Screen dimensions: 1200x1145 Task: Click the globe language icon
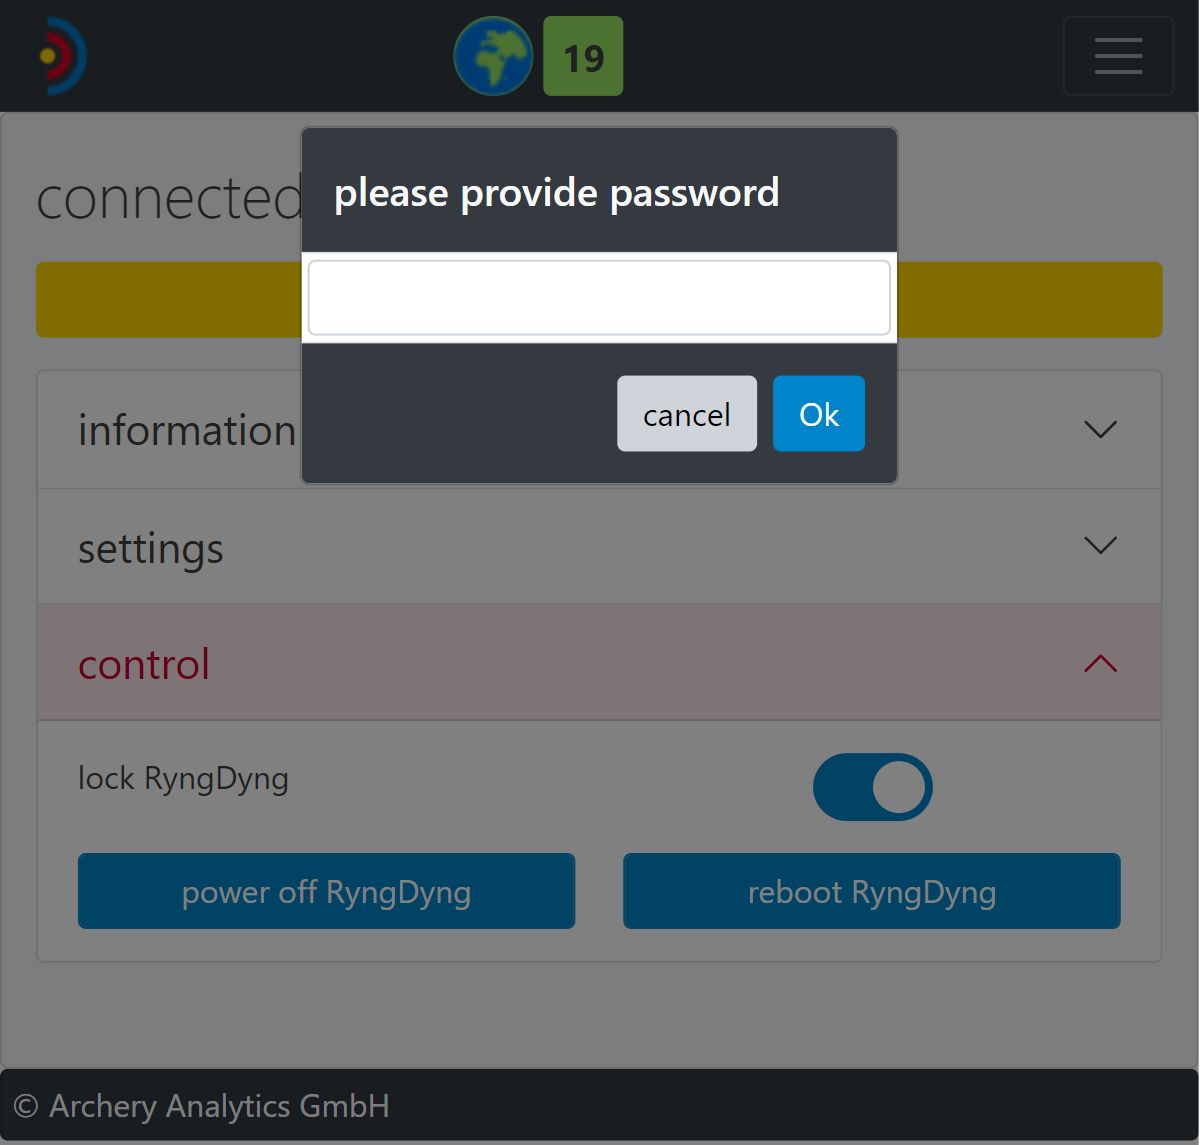pos(493,56)
